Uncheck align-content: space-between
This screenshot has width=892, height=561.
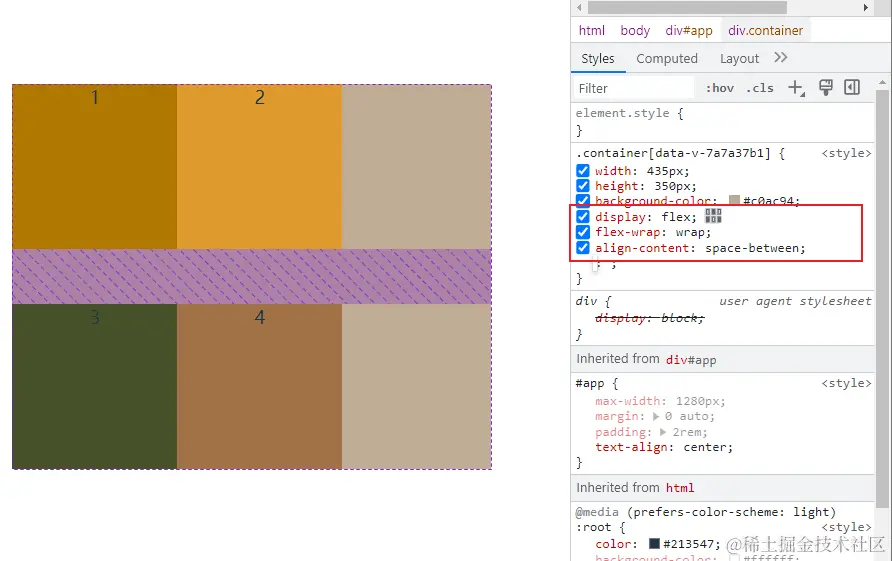coord(583,248)
